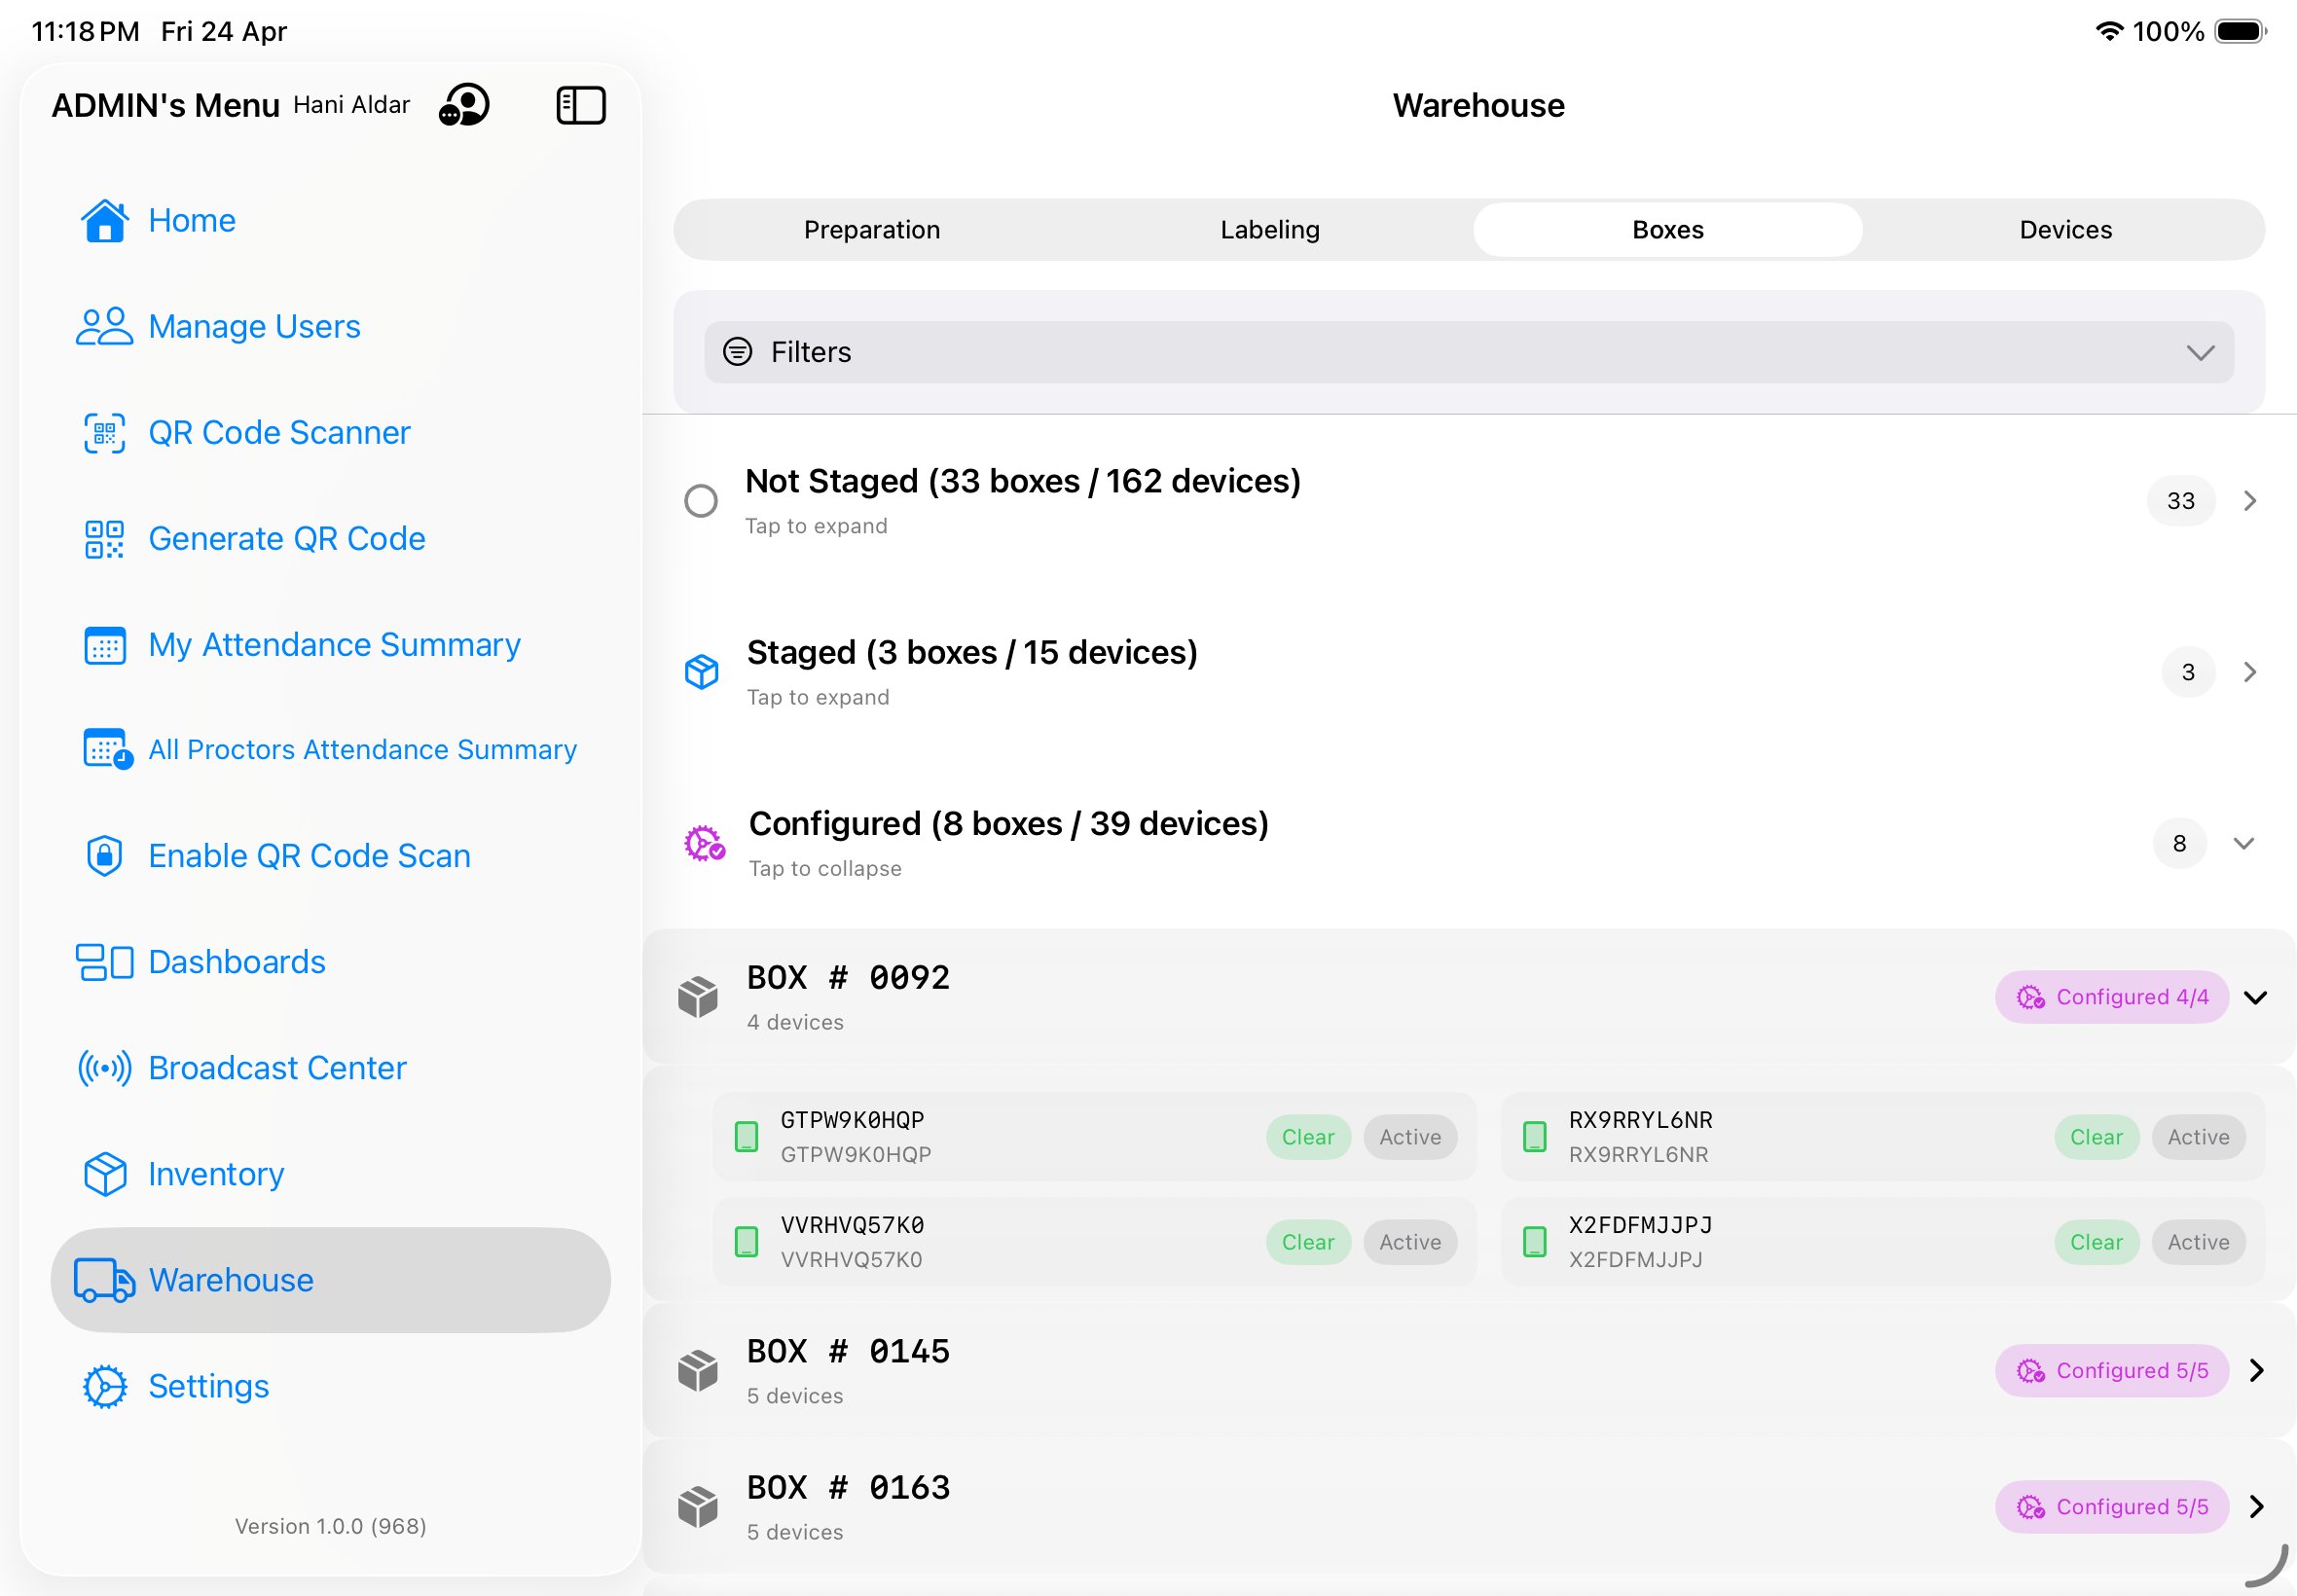Collapse the Configured boxes section

coord(2246,843)
